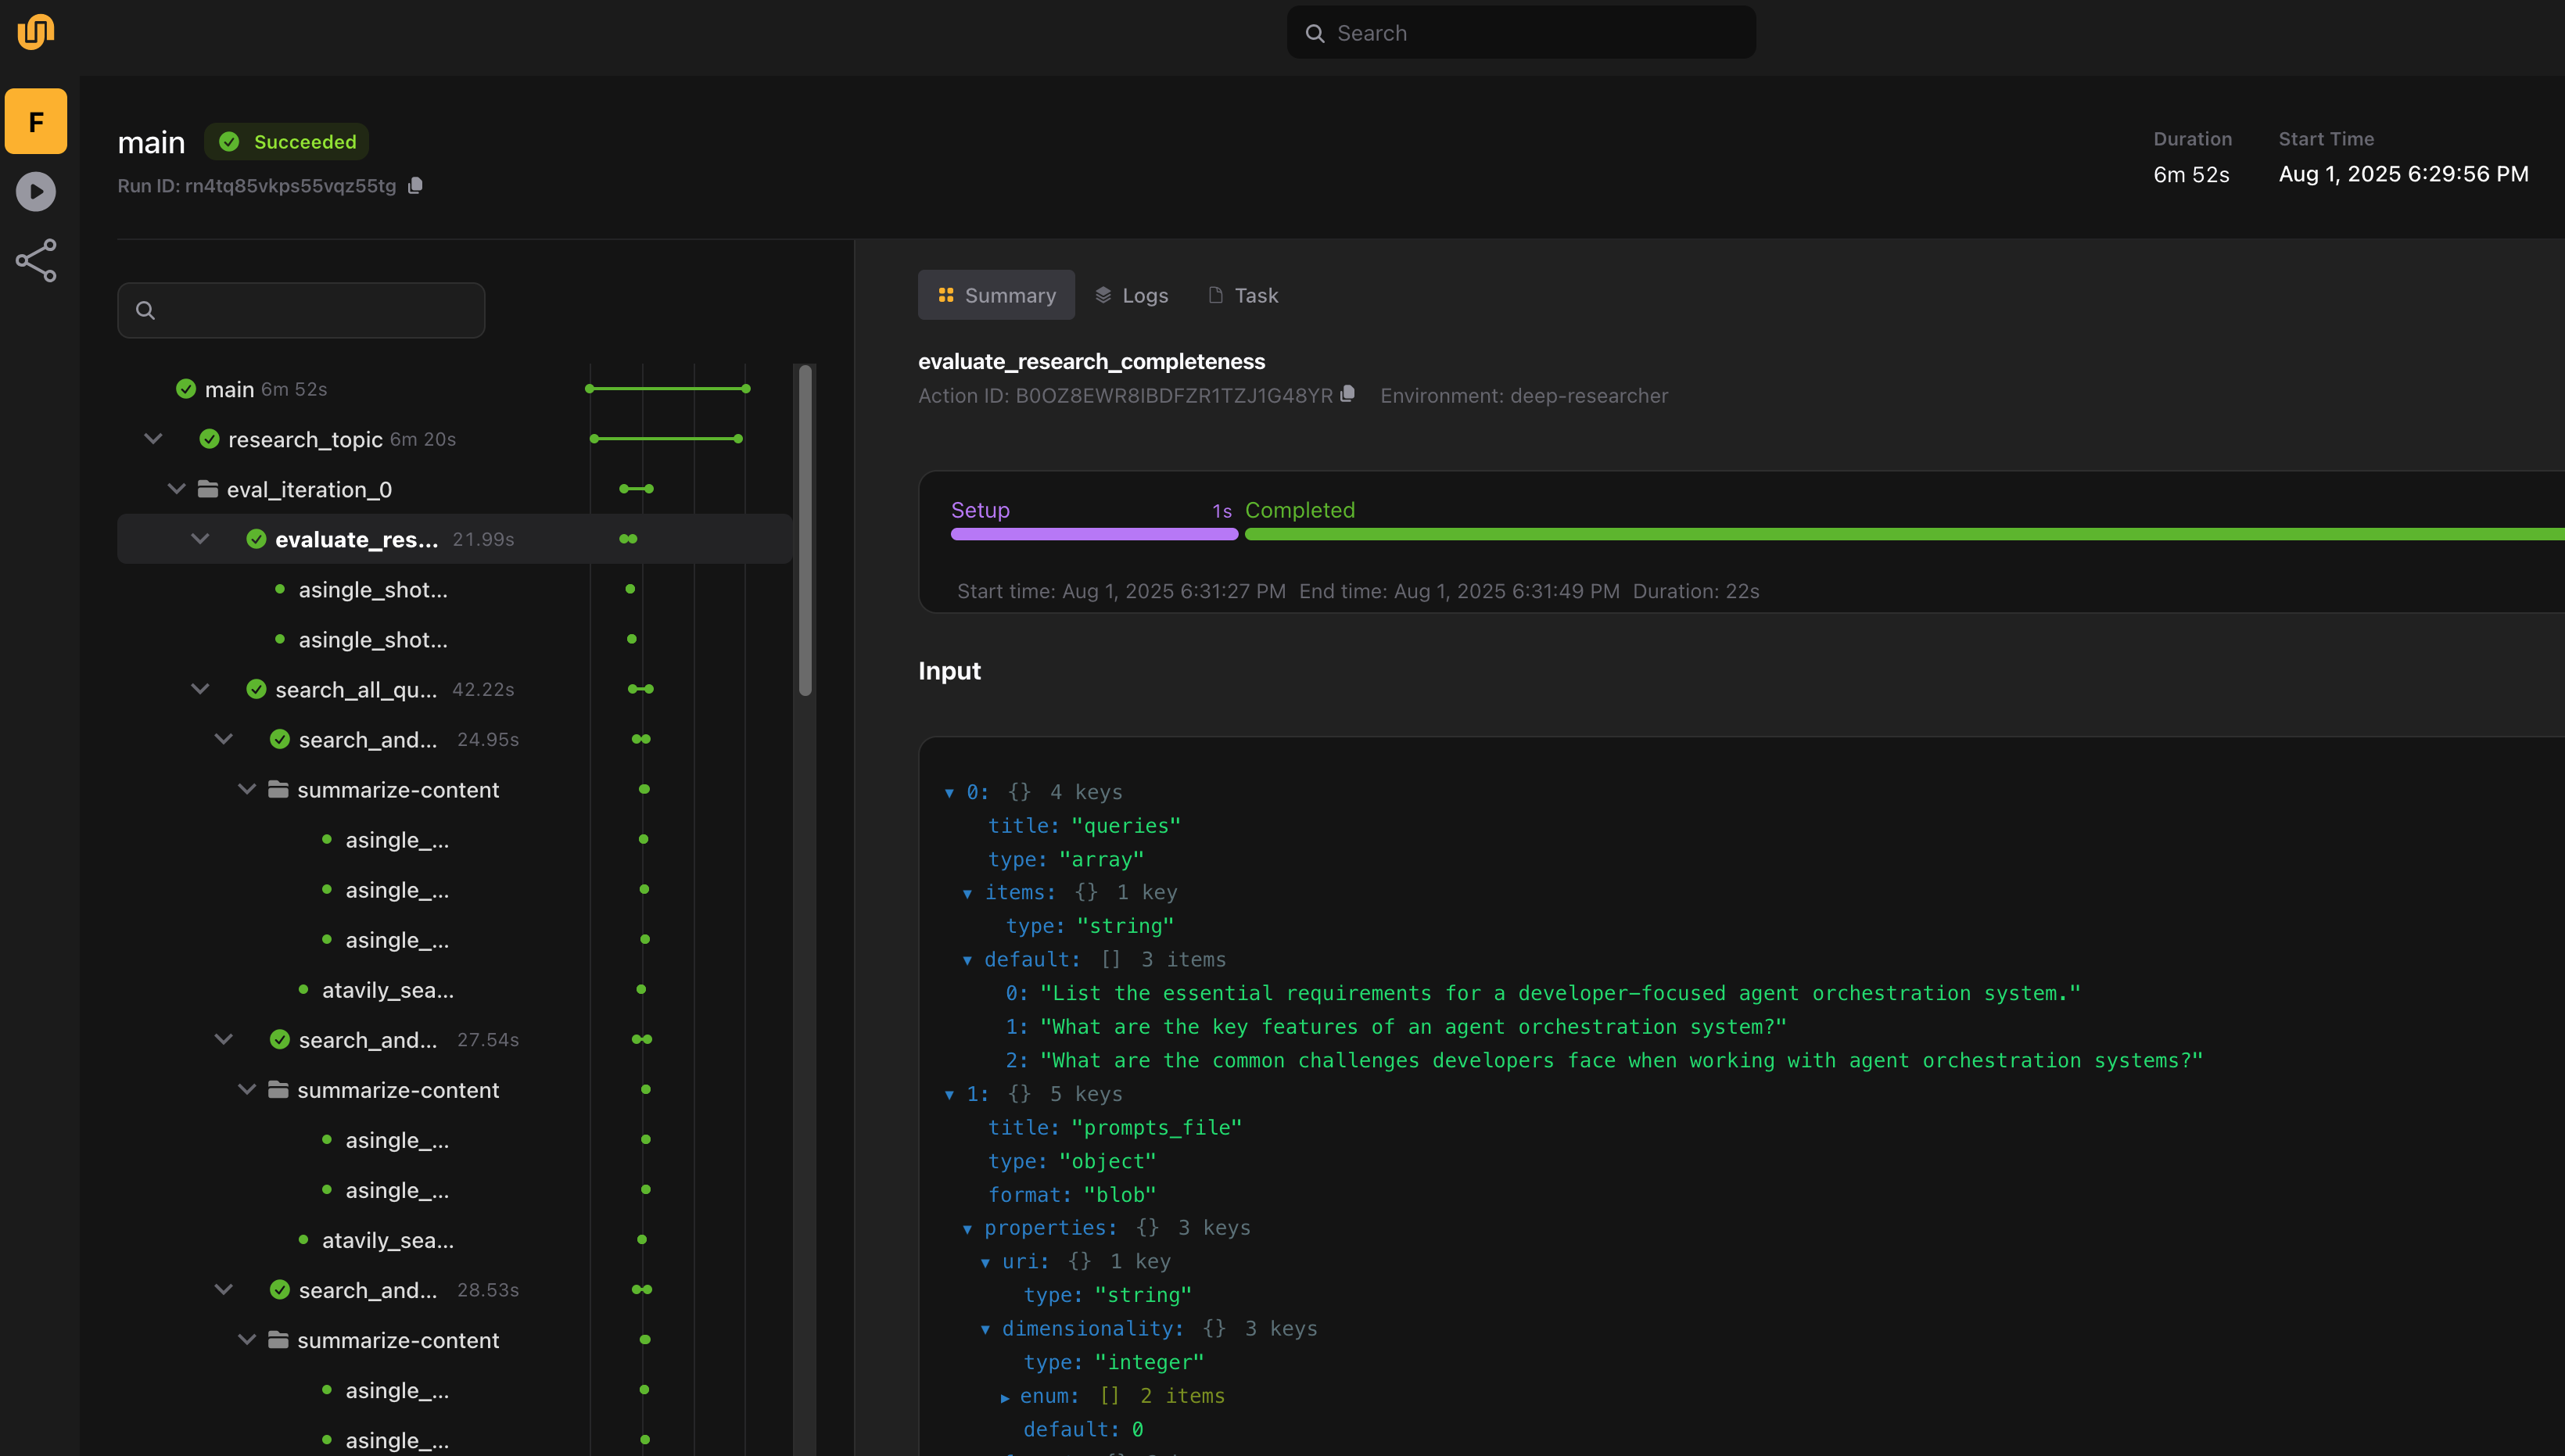The height and width of the screenshot is (1456, 2565).
Task: Open the Runs play icon in sidebar
Action: (36, 191)
